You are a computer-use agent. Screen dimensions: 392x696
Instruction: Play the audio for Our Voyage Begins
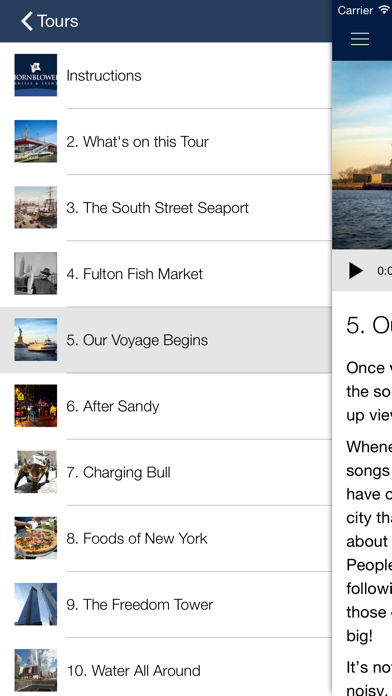click(355, 270)
